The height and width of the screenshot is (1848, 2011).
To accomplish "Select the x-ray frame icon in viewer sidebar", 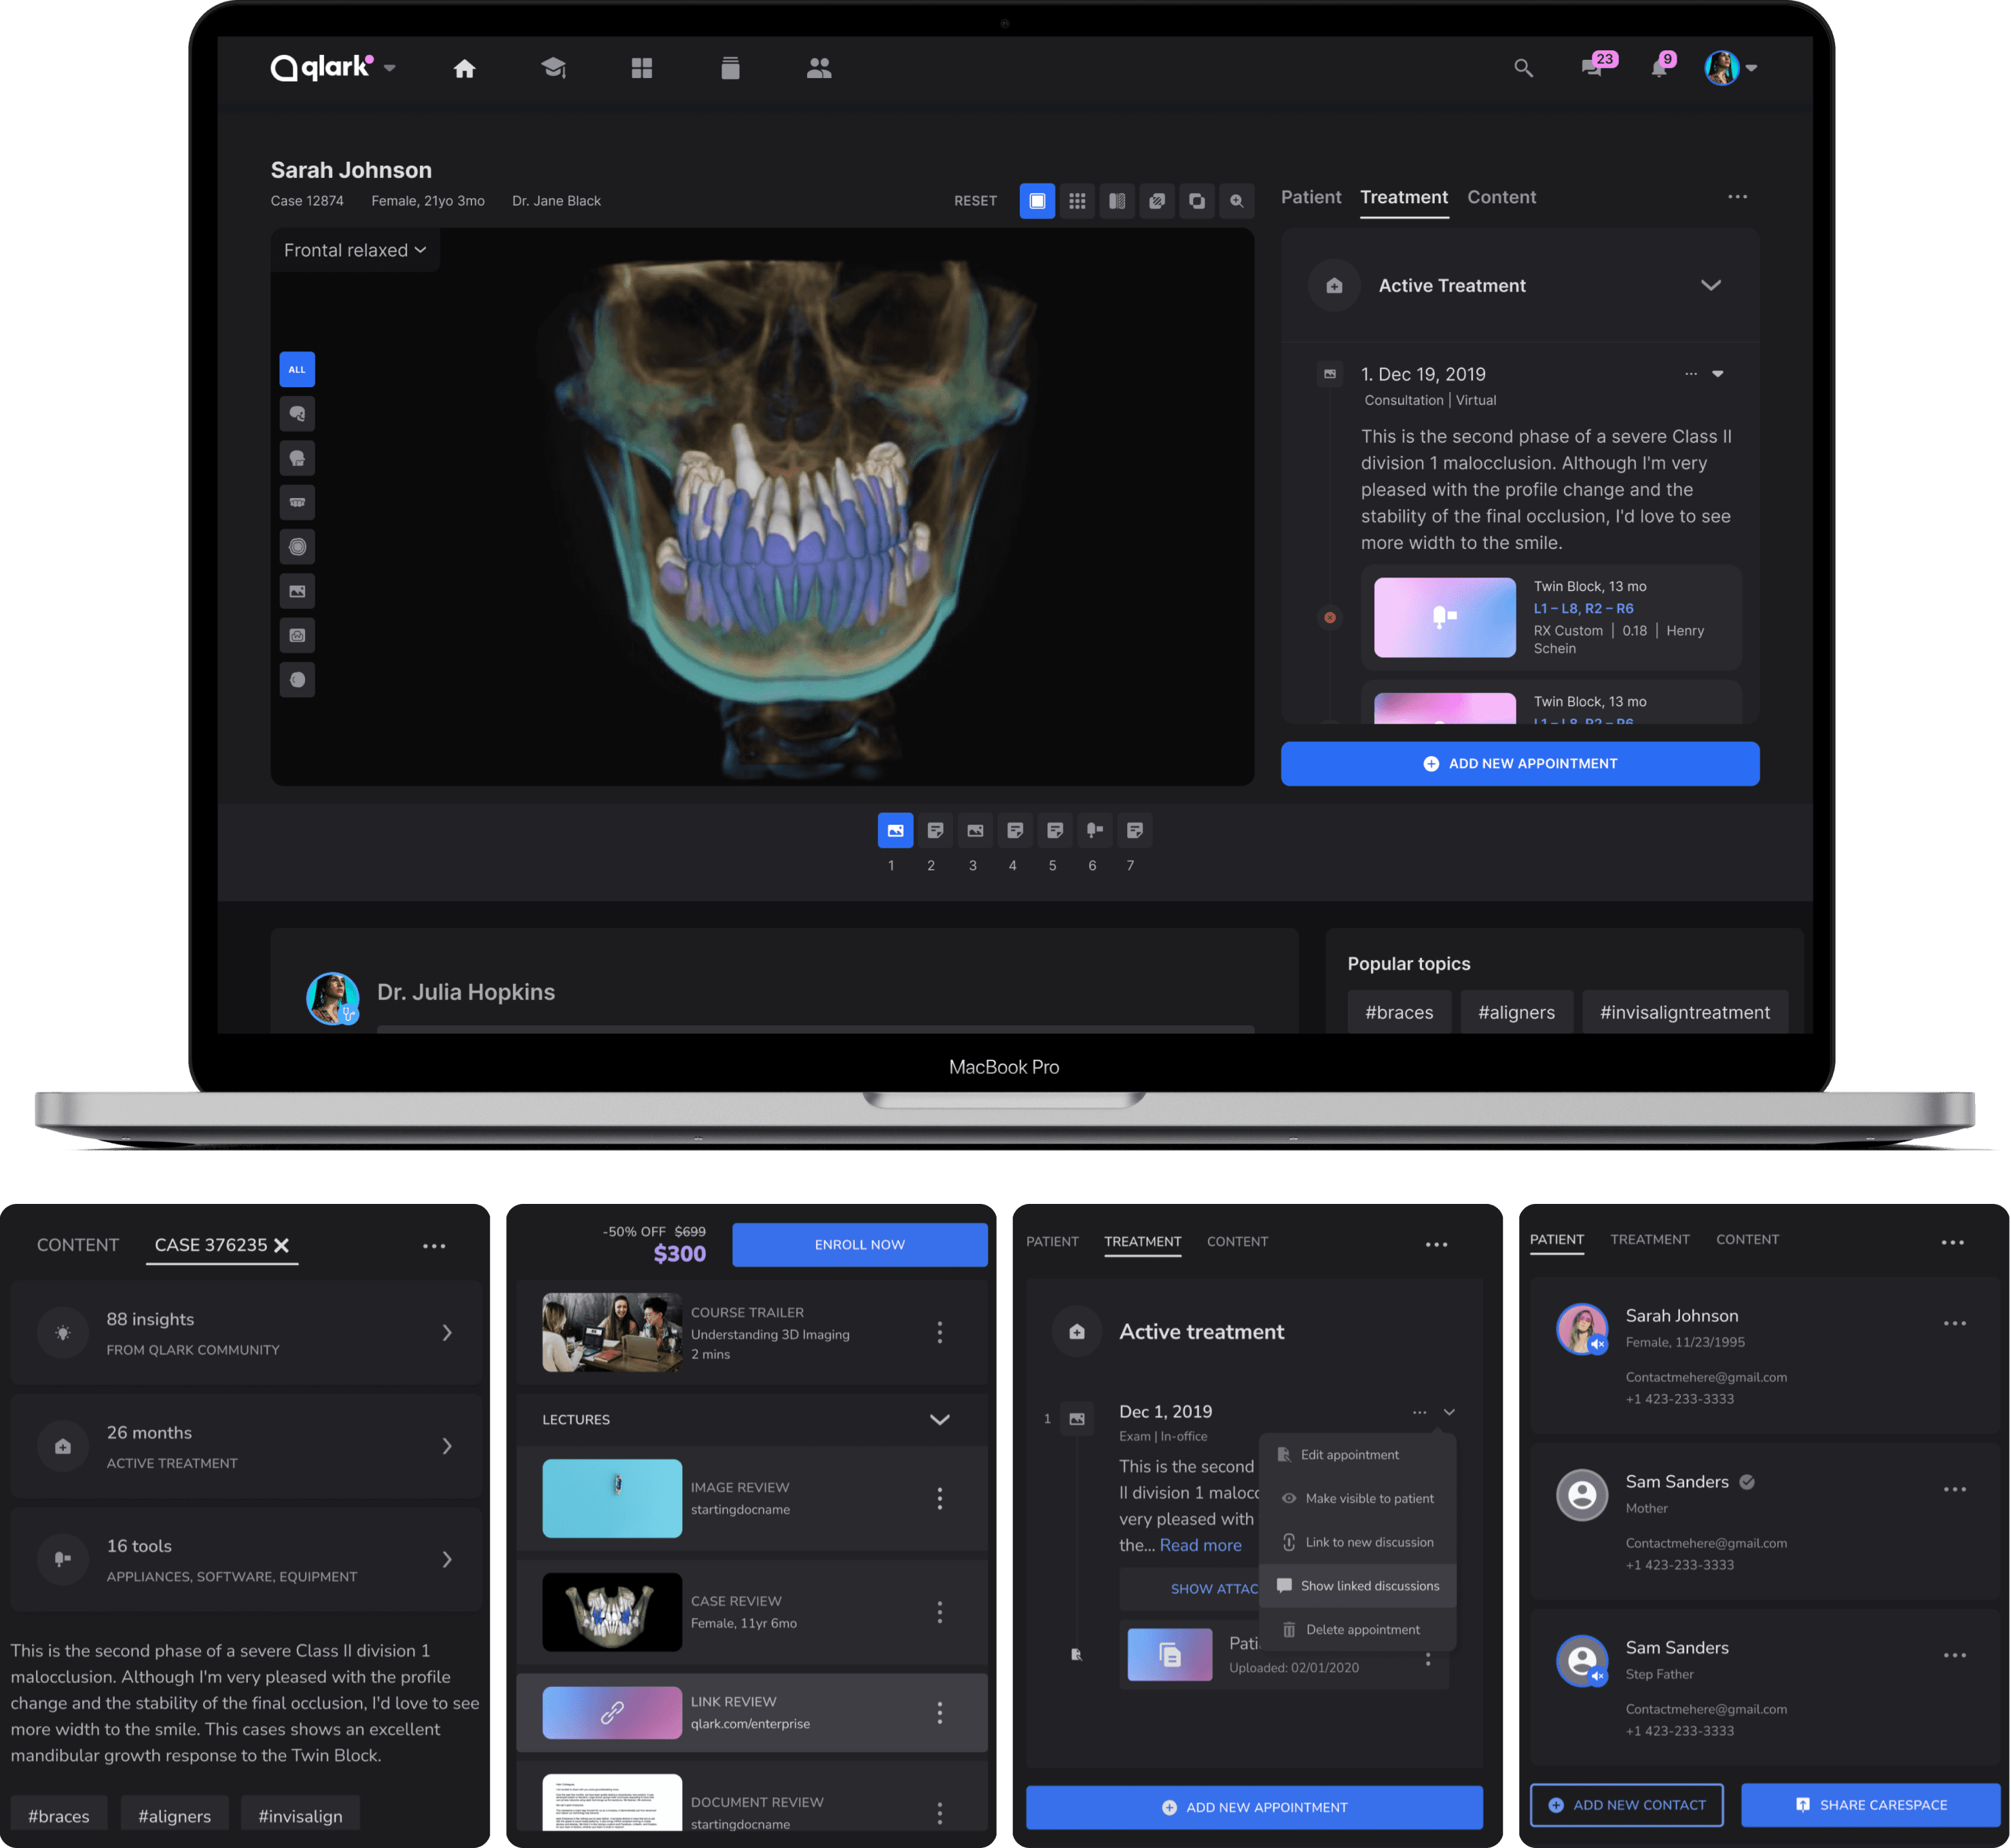I will [297, 635].
